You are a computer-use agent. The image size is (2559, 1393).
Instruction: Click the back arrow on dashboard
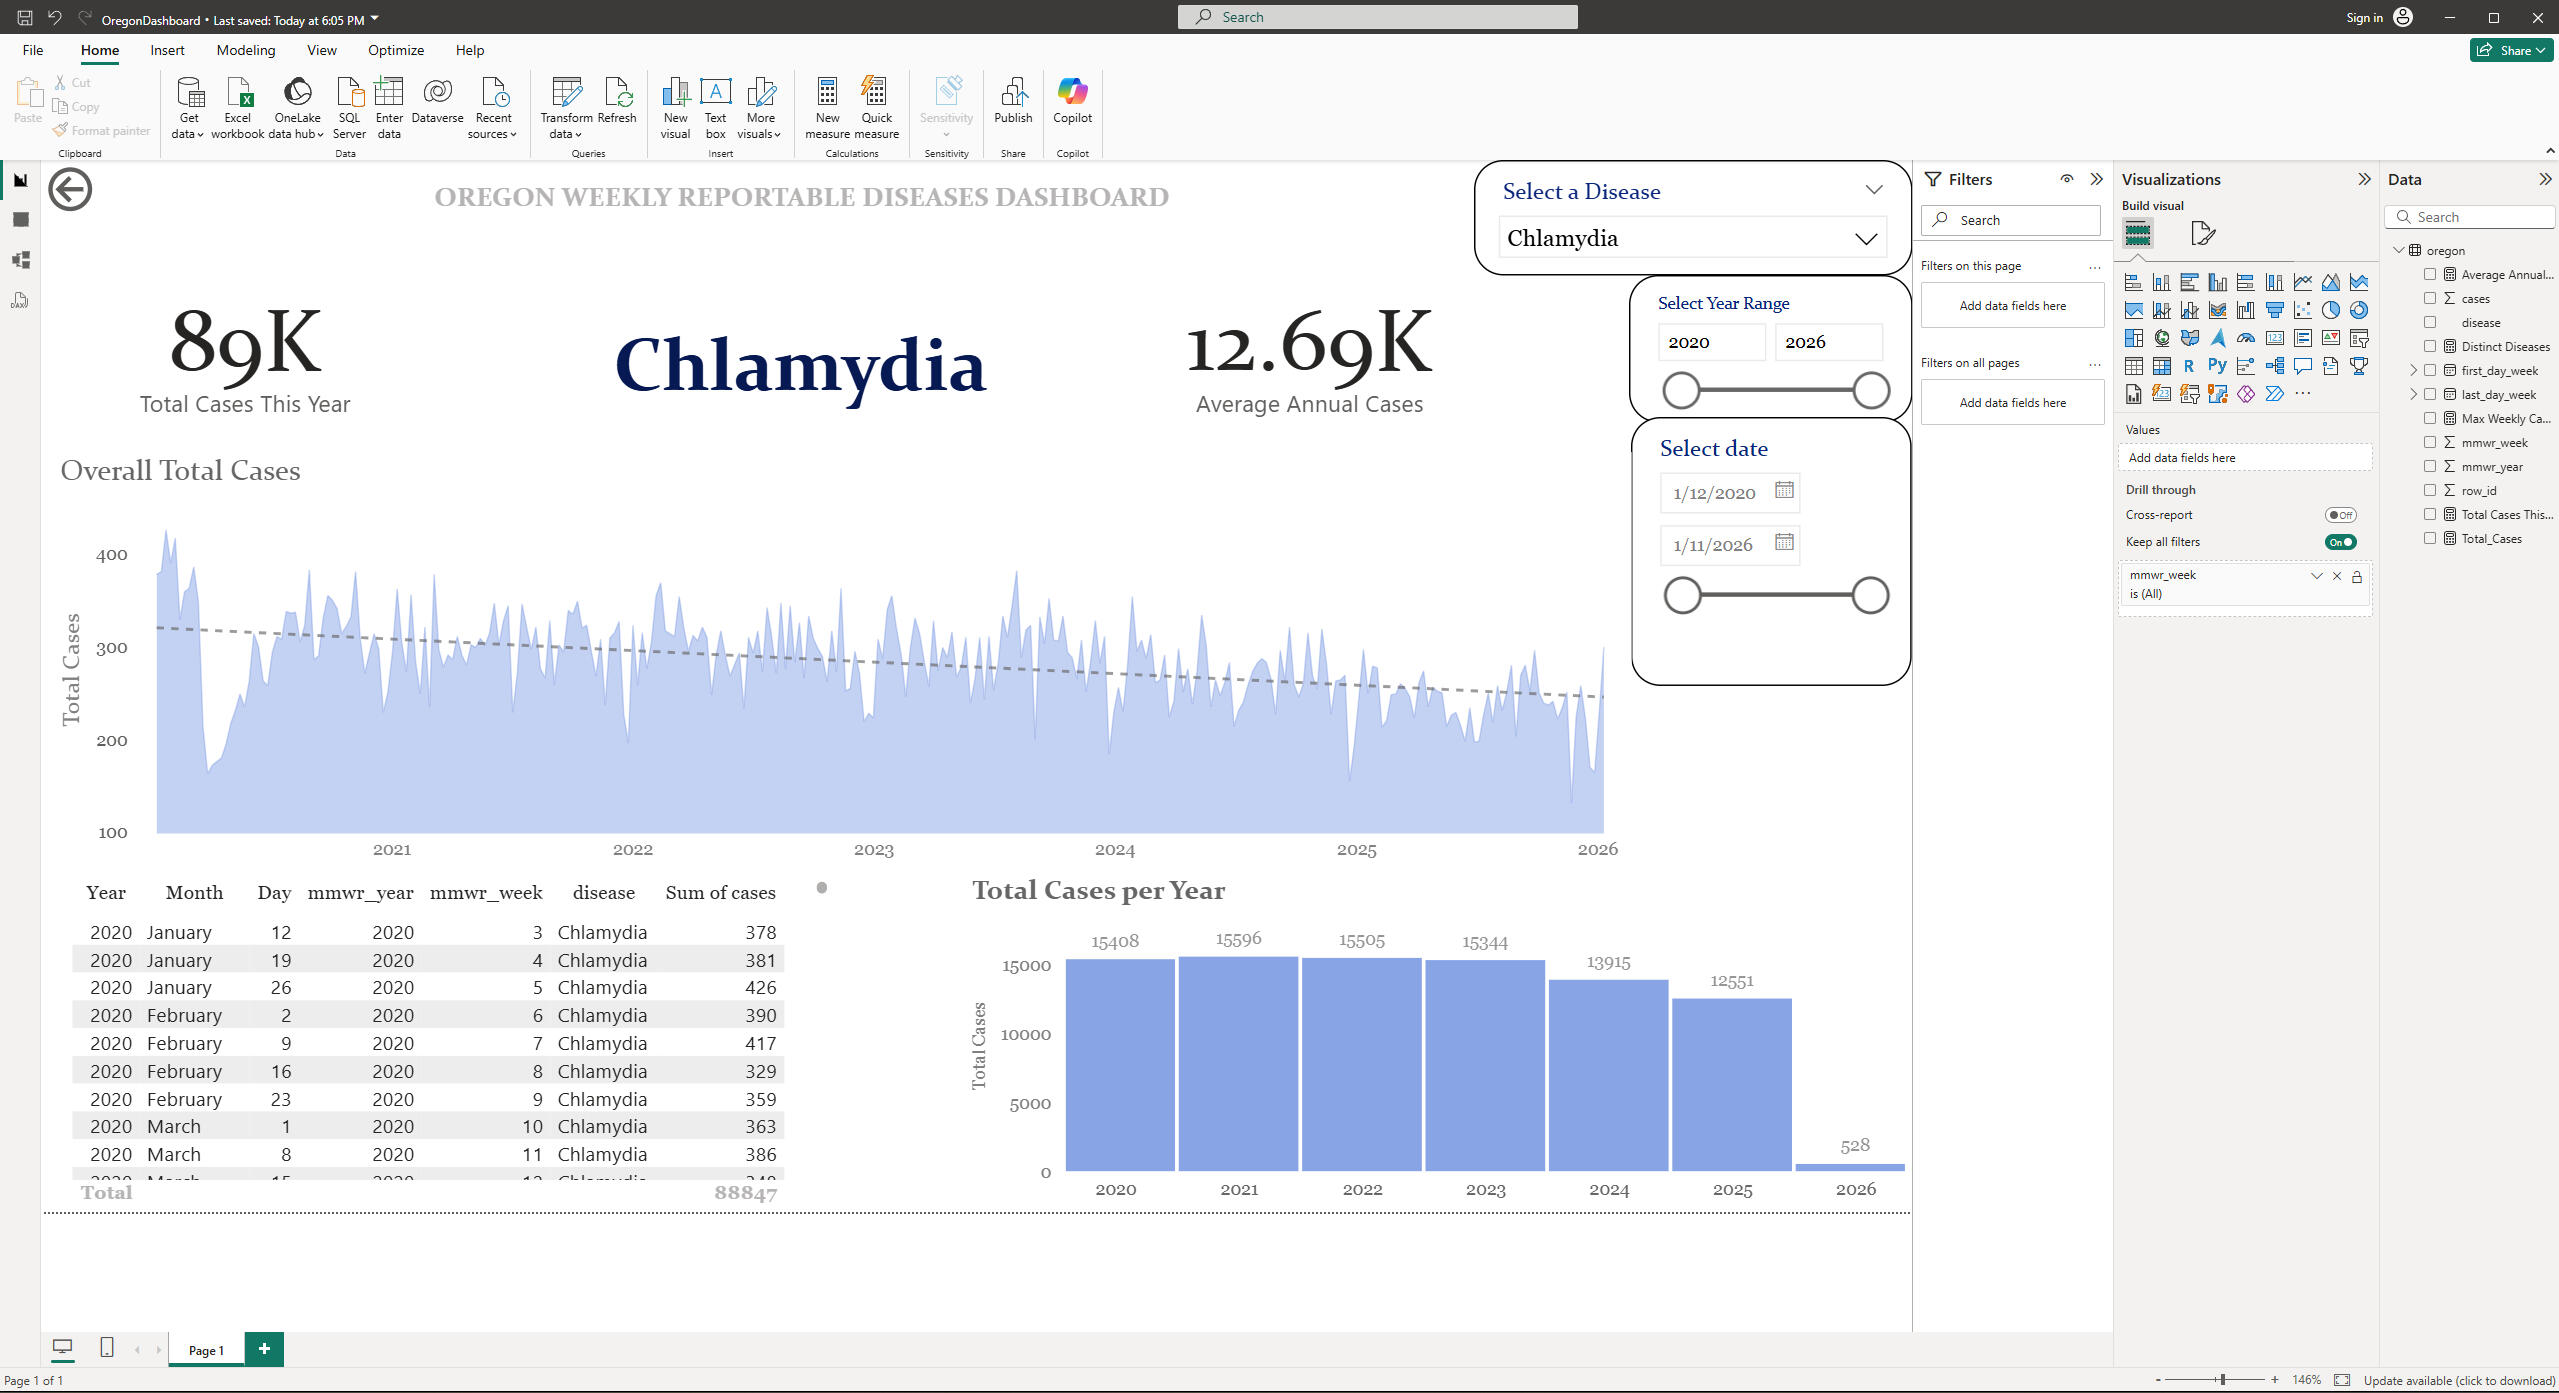[70, 190]
